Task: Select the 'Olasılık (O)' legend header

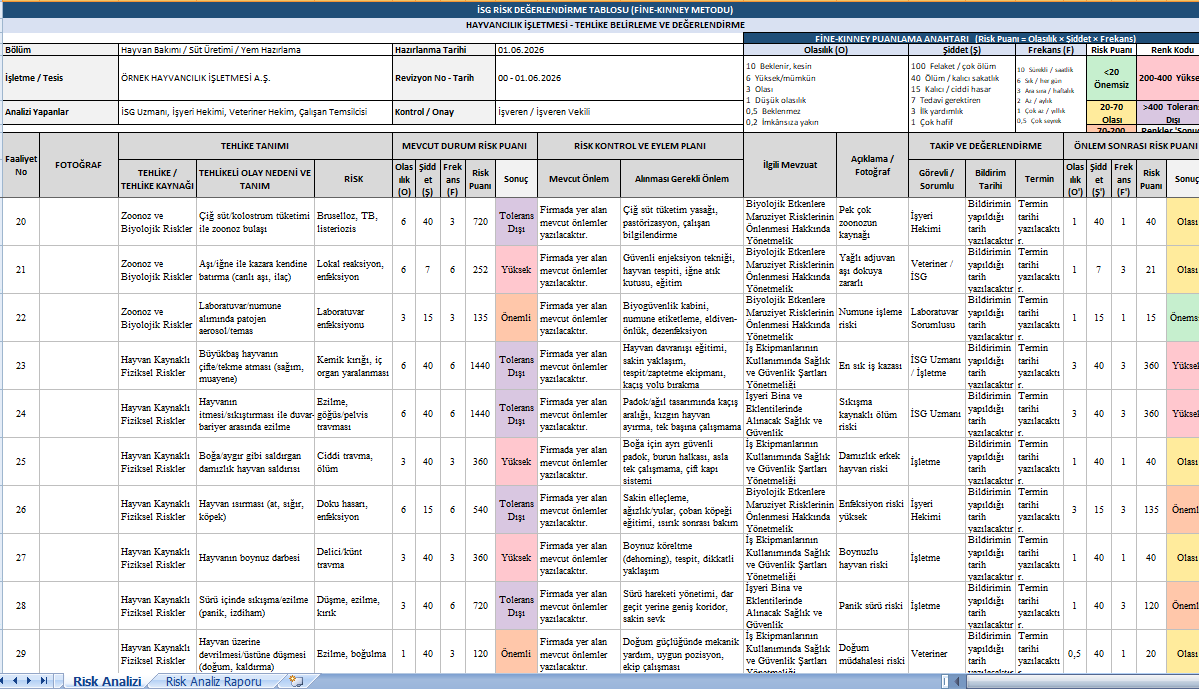Action: point(826,50)
